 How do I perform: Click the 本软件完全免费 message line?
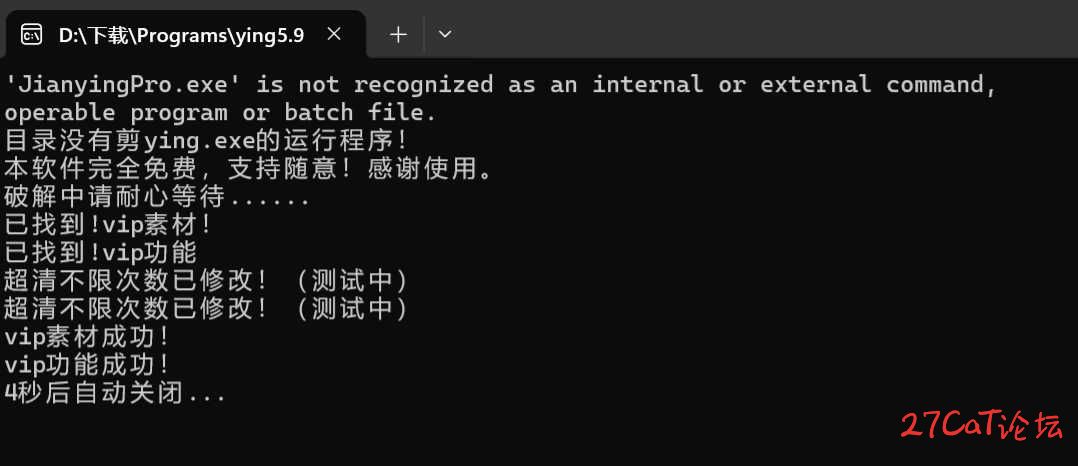(x=249, y=170)
